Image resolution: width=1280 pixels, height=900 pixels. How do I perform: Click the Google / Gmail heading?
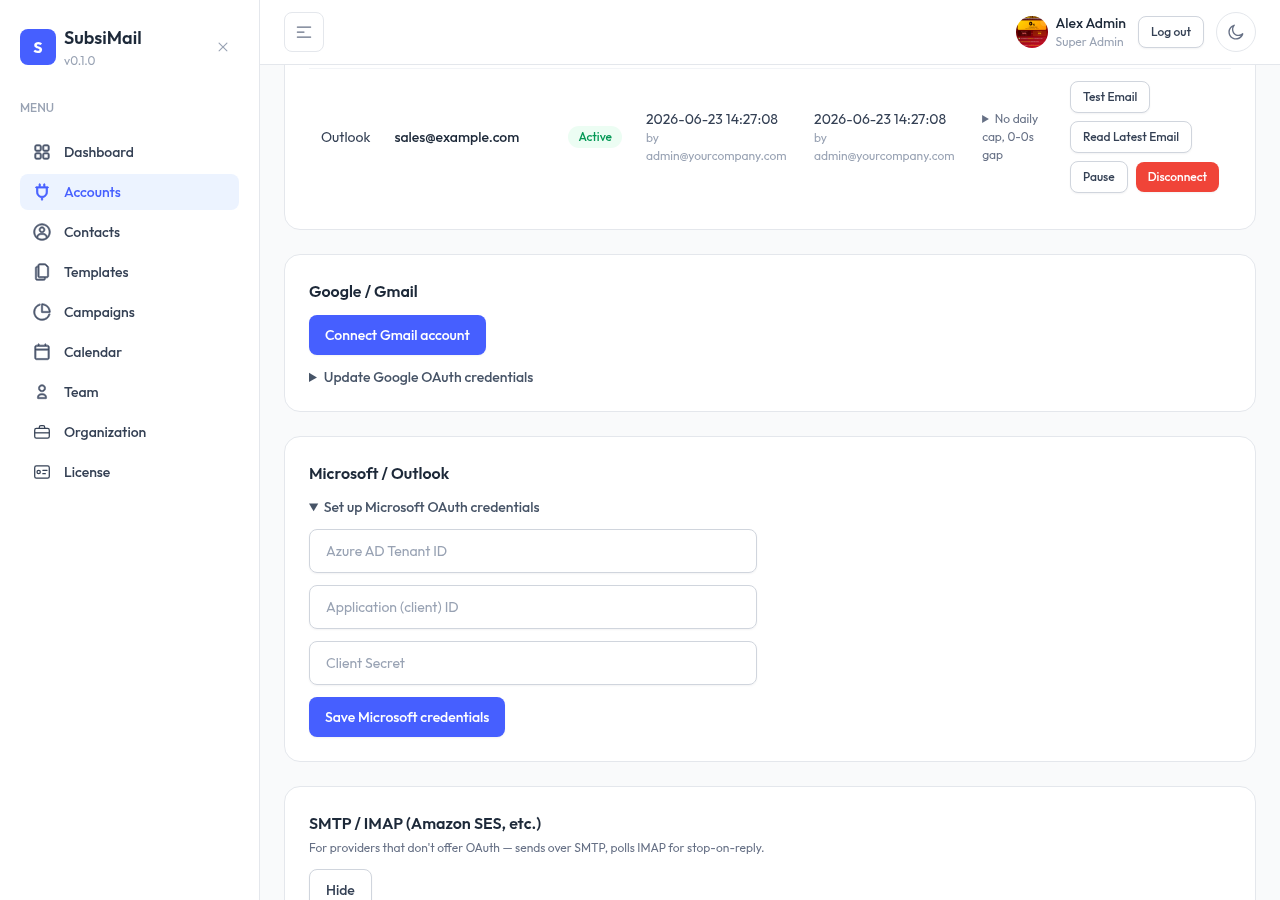coord(363,291)
